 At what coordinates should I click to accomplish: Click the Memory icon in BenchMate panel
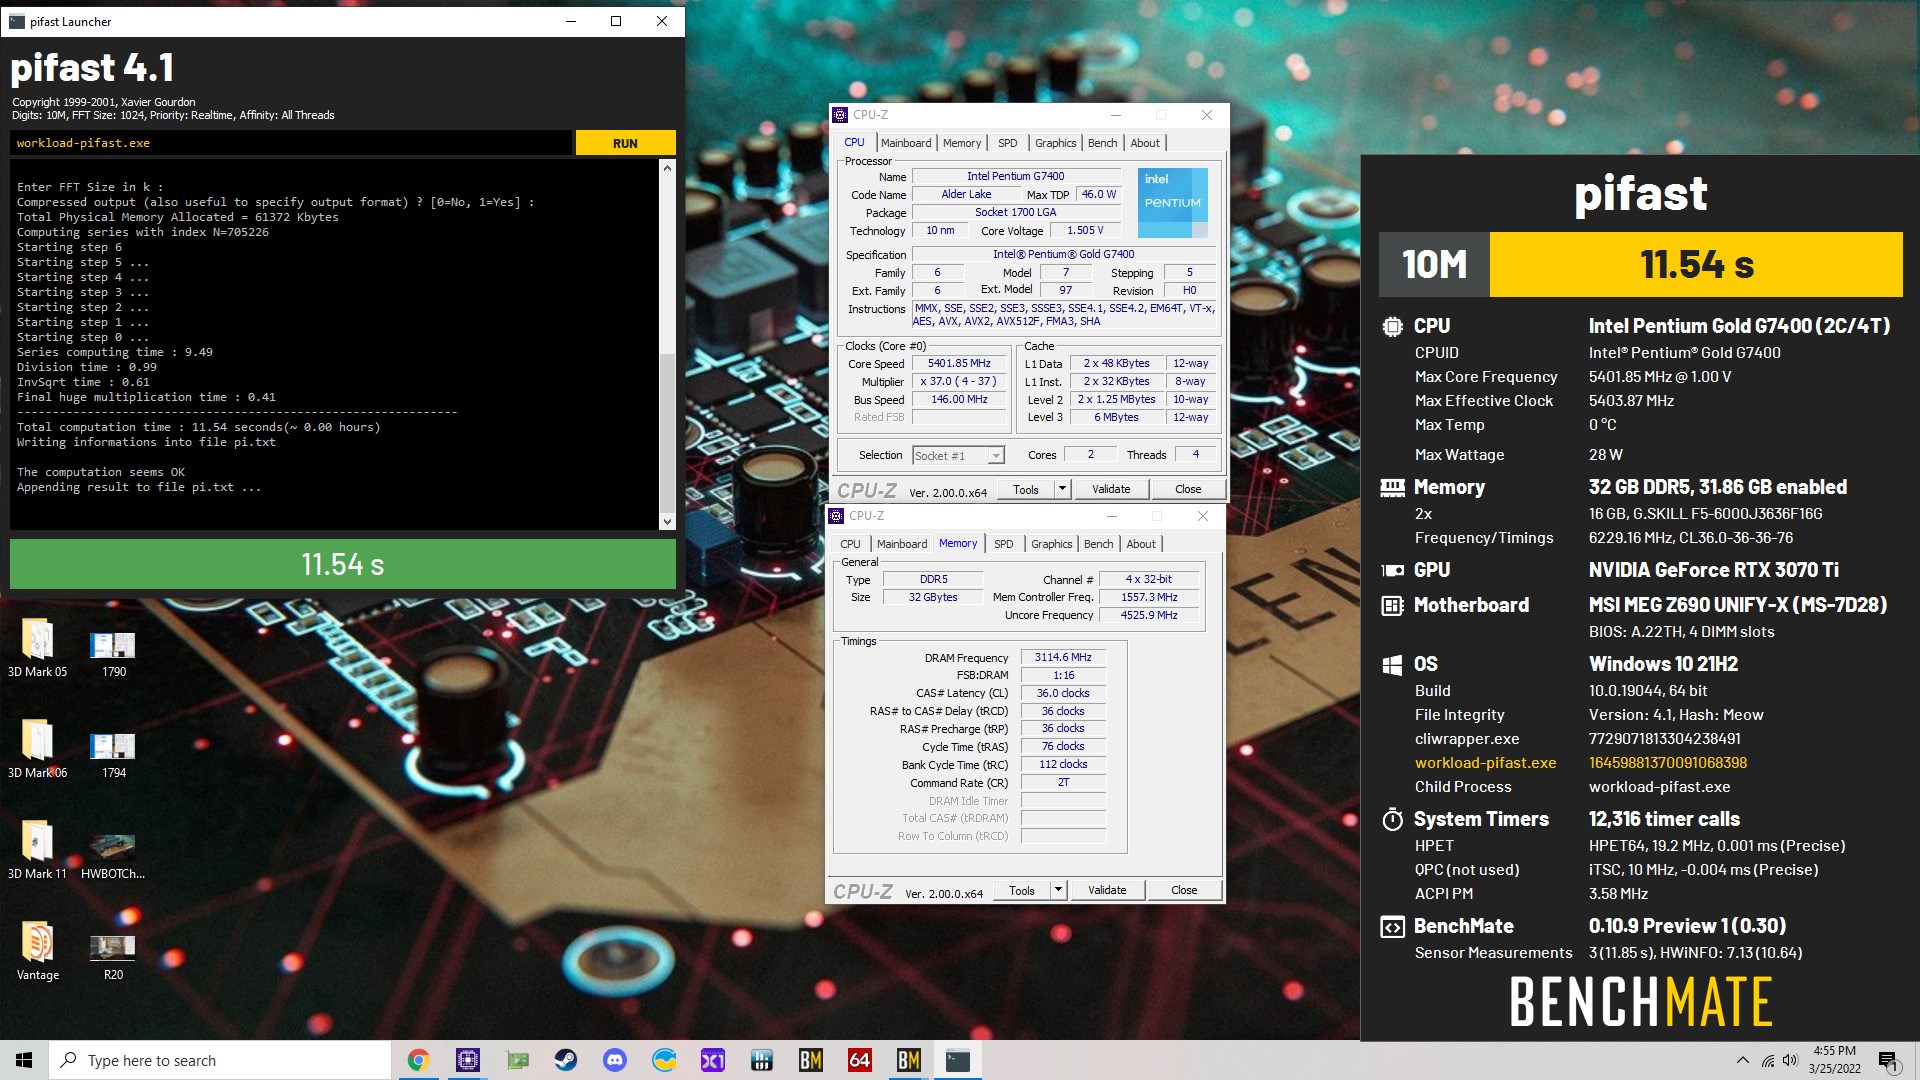click(x=1392, y=487)
